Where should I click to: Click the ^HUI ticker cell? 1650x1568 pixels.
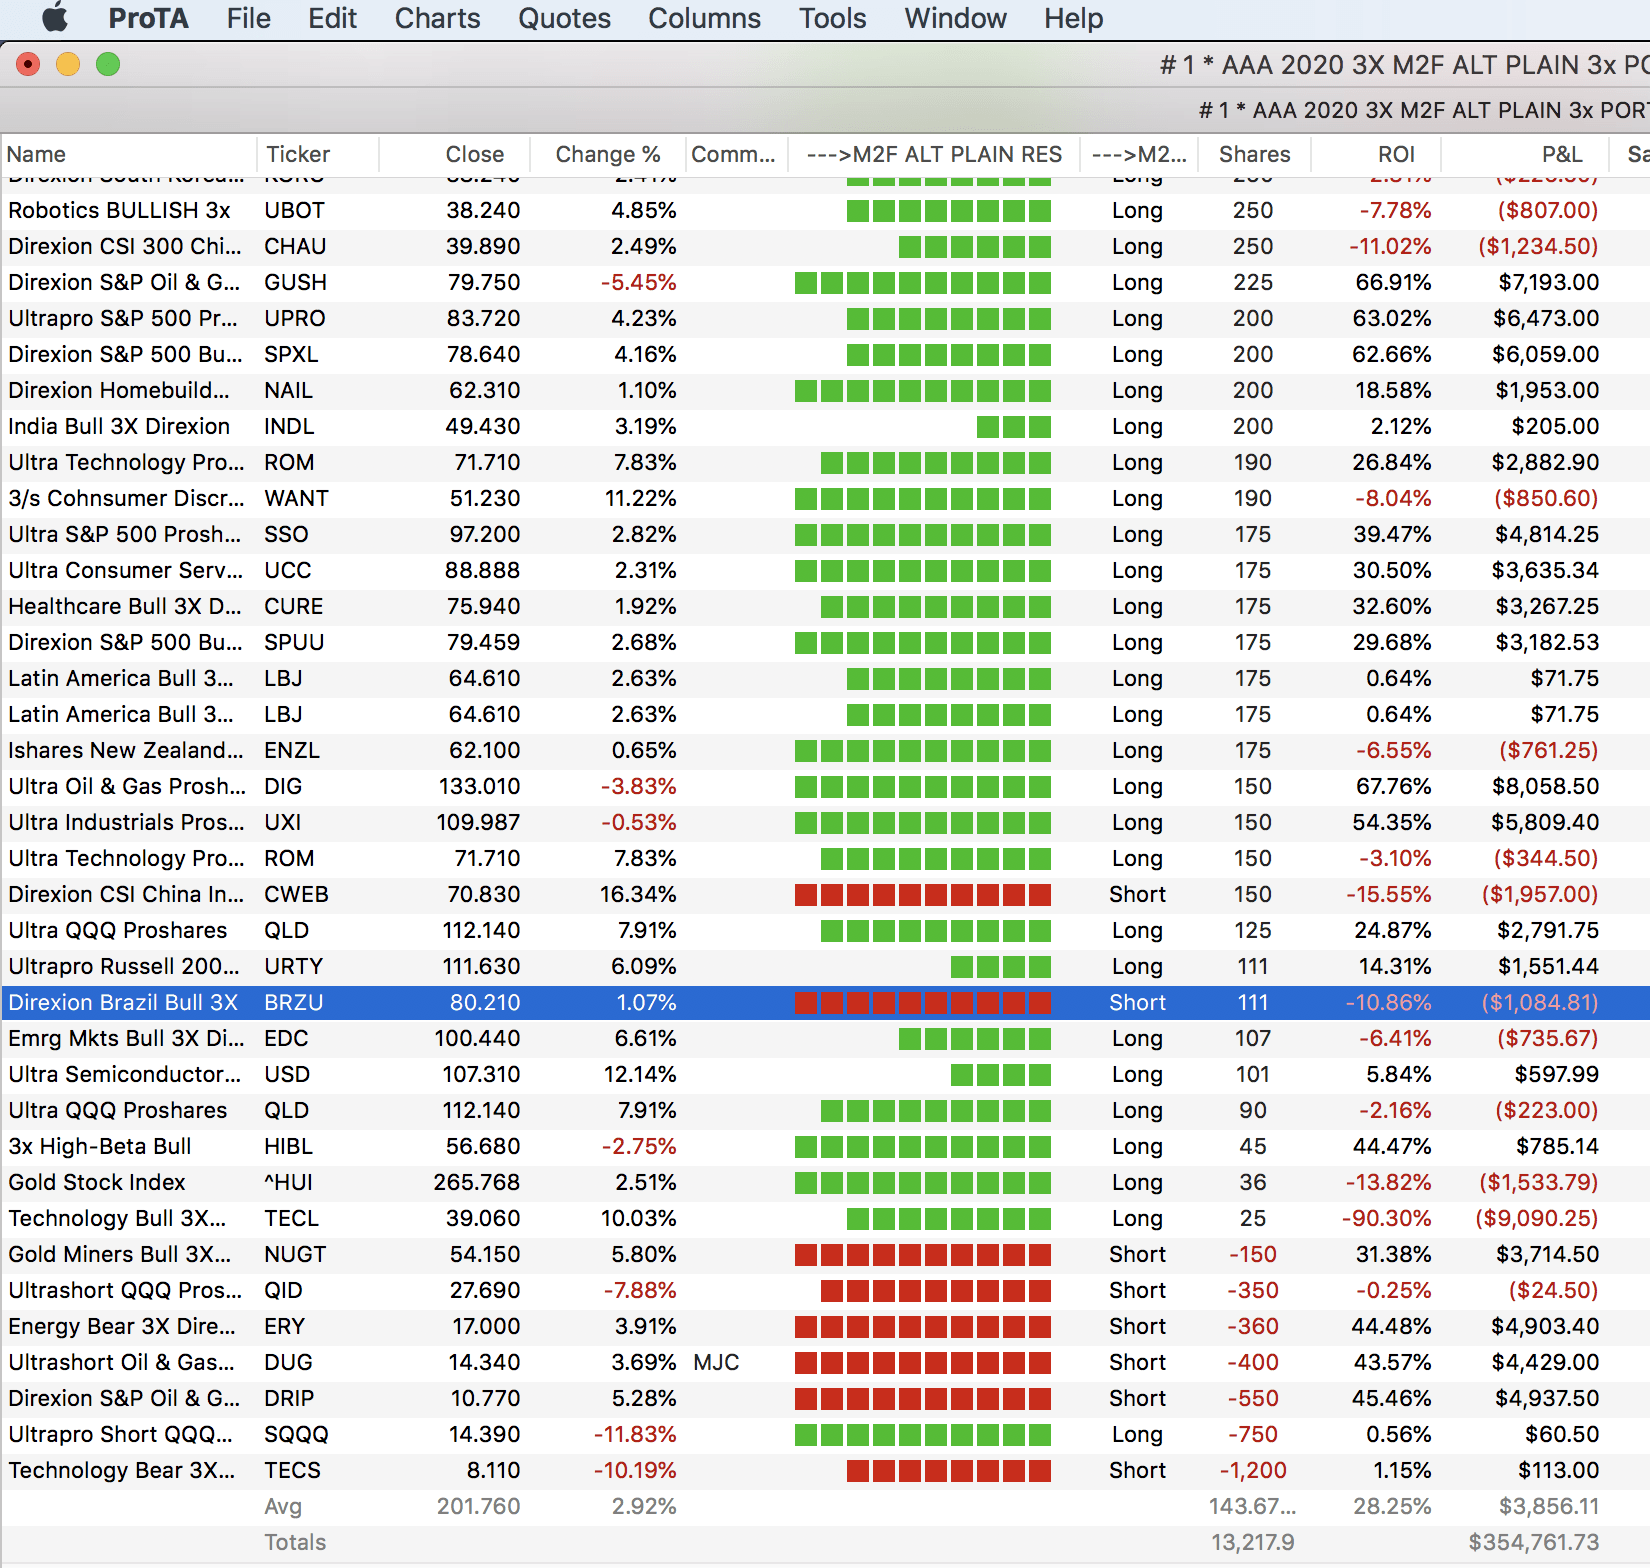(288, 1182)
